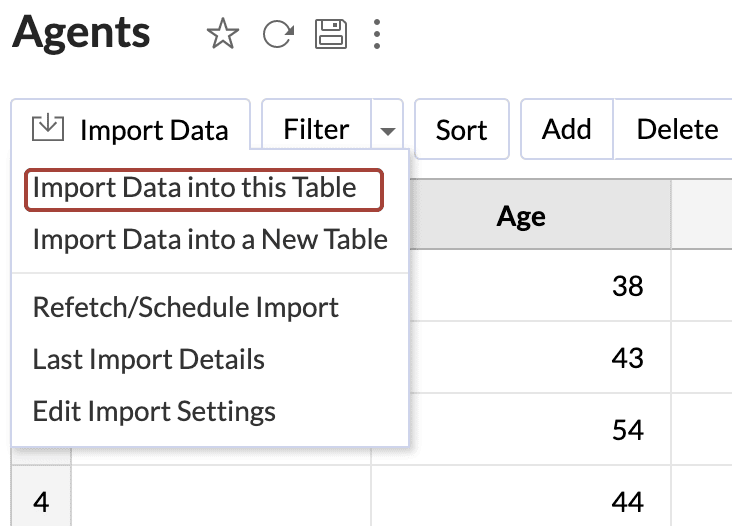Select the Age column header
Screen dimensions: 732x526
click(521, 217)
